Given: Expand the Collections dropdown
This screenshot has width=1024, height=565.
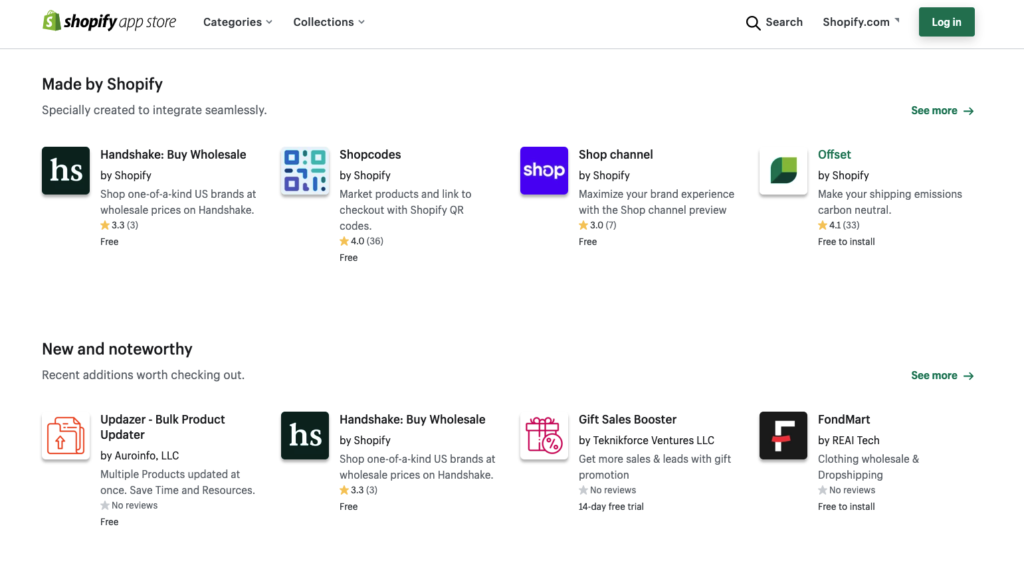Looking at the screenshot, I should pyautogui.click(x=328, y=22).
